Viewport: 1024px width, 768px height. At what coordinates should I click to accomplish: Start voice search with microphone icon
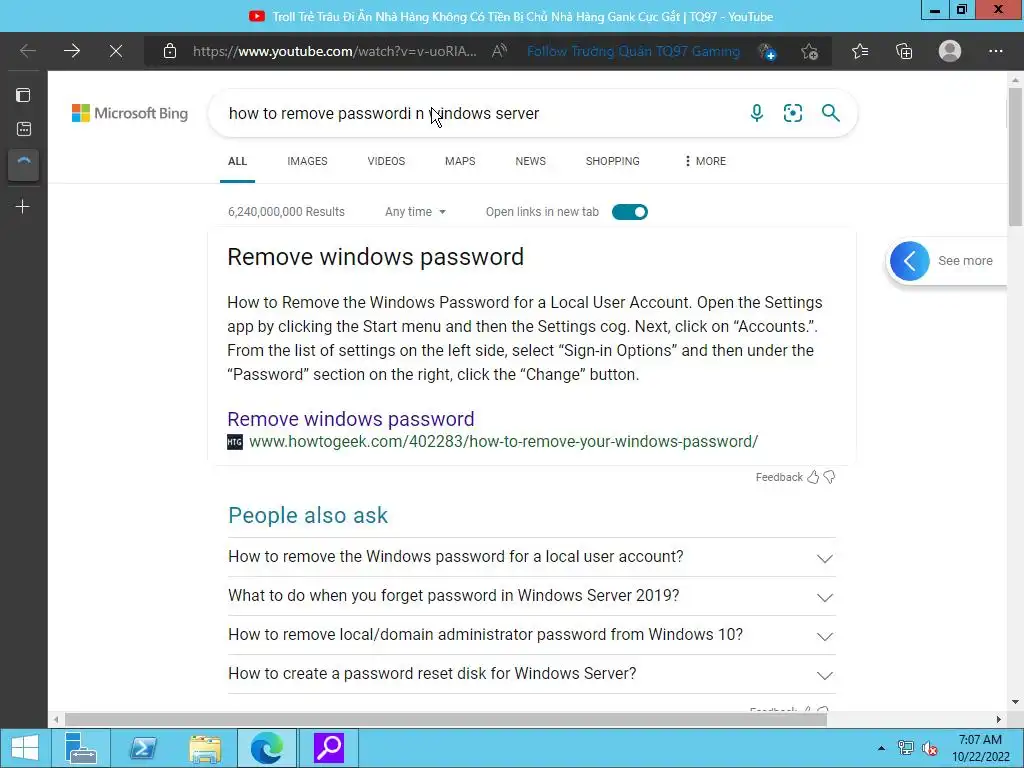757,113
